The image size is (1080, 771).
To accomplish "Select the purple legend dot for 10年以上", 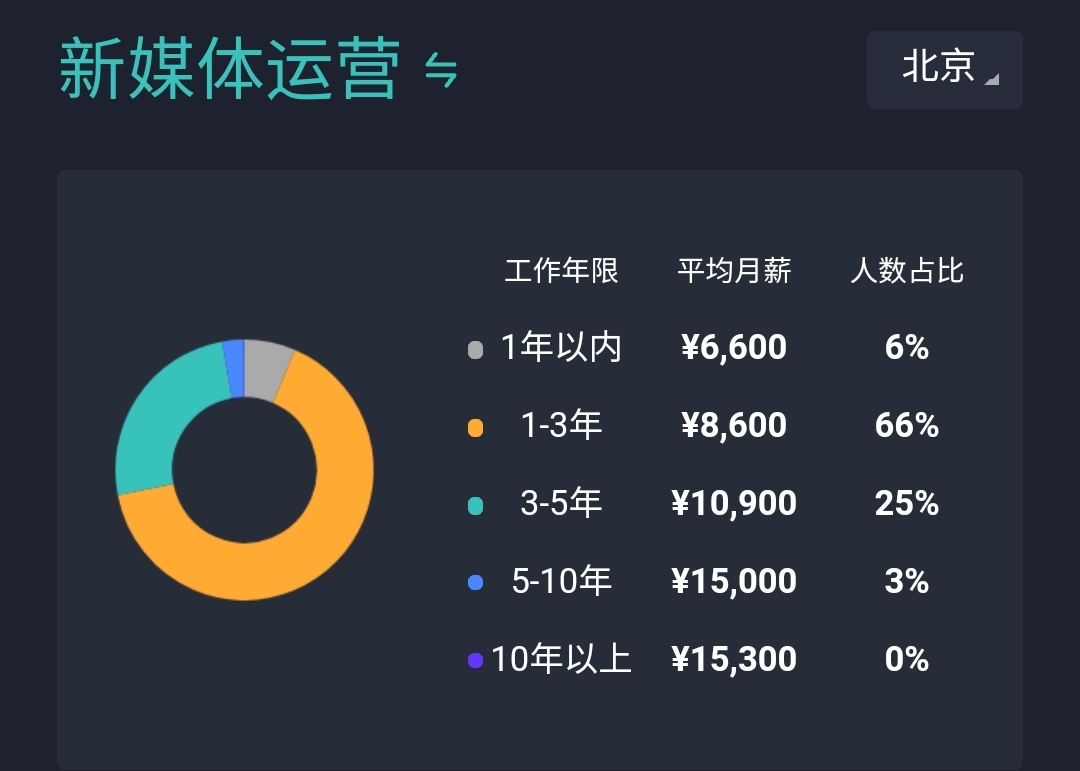I will (x=474, y=660).
